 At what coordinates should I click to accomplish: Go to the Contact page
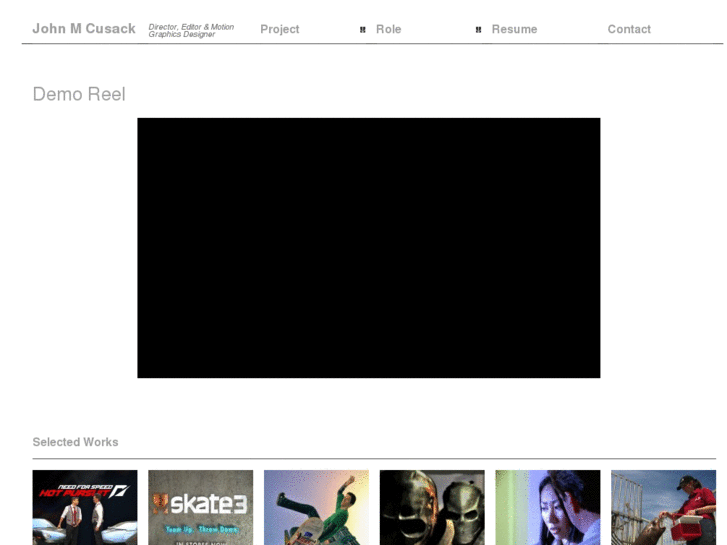pyautogui.click(x=629, y=29)
